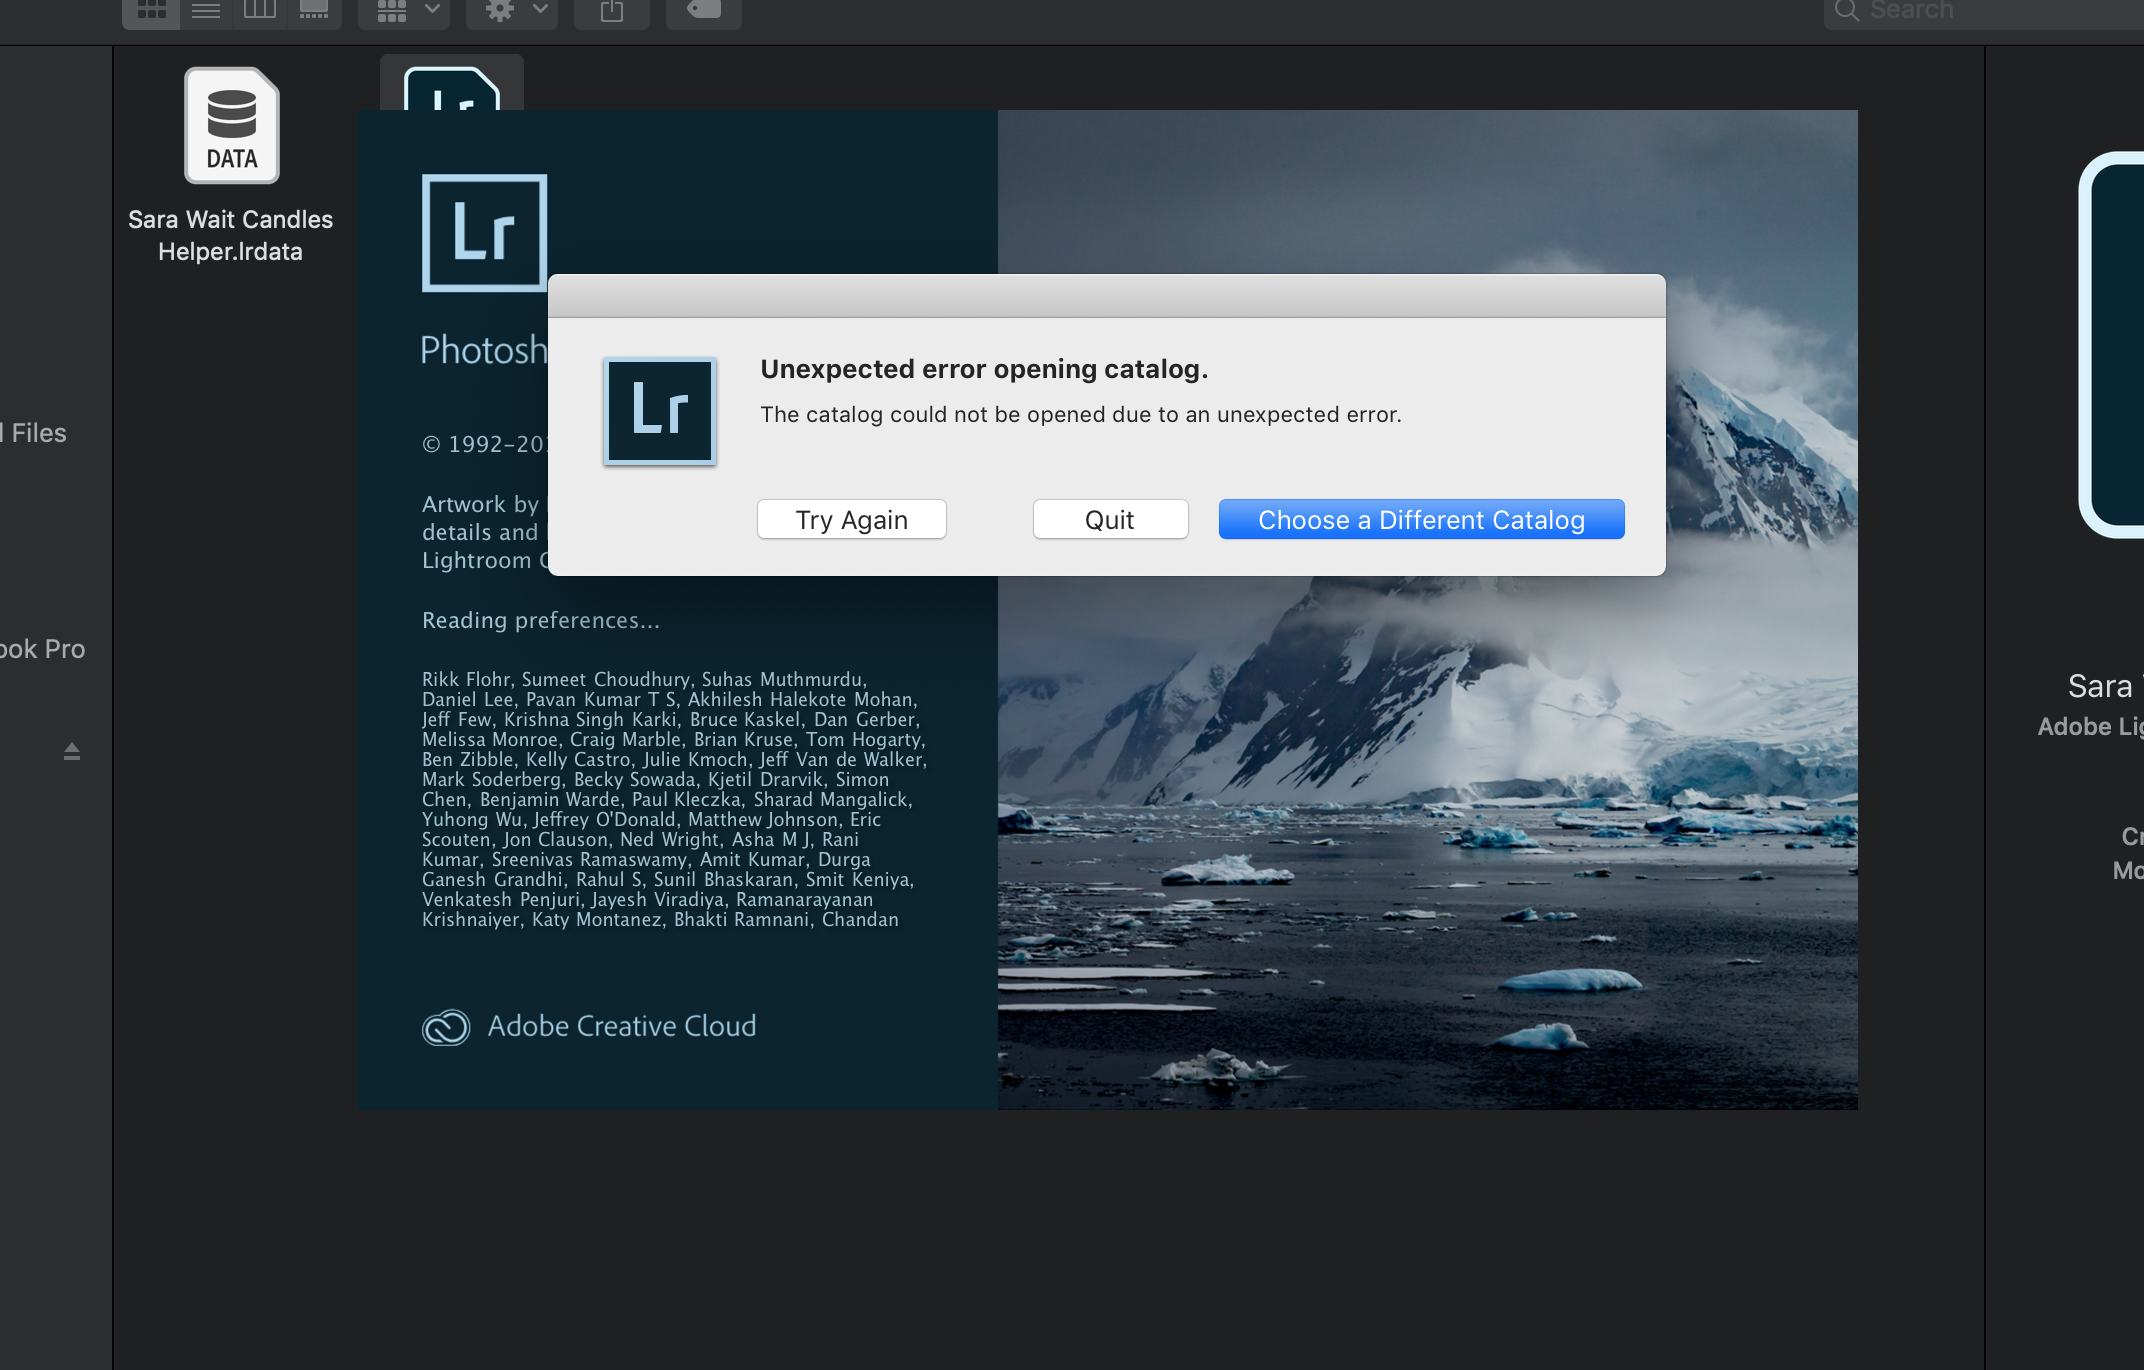
Task: Select MacBook Pro item in sidebar
Action: [42, 649]
